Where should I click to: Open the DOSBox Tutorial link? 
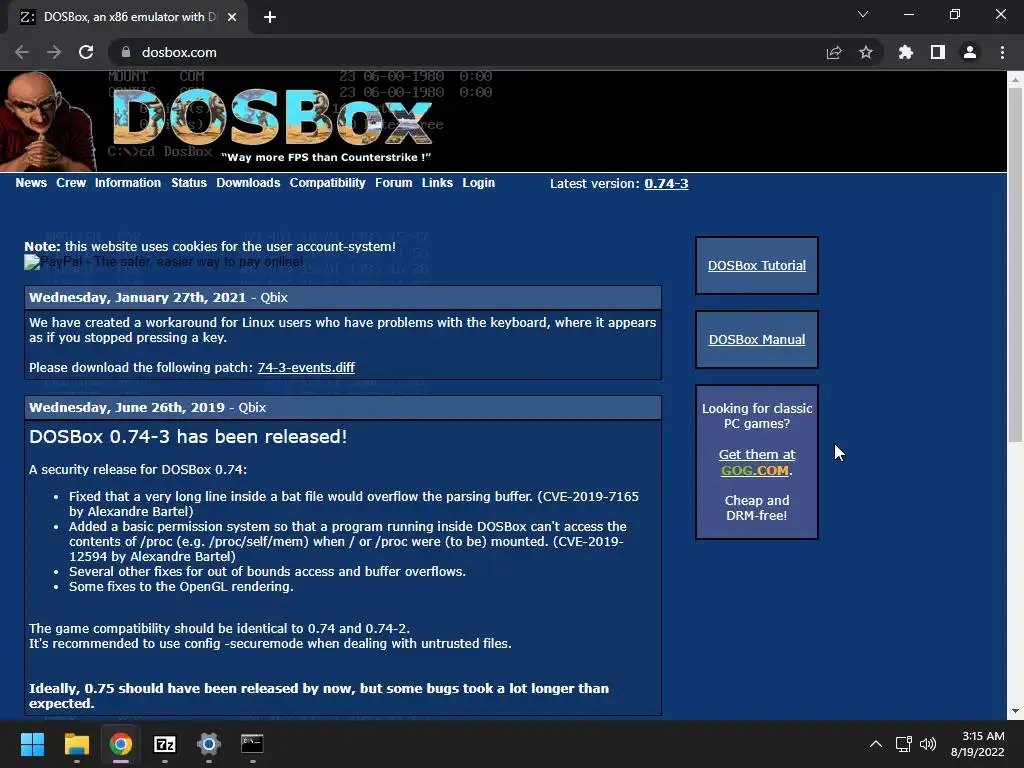point(757,266)
